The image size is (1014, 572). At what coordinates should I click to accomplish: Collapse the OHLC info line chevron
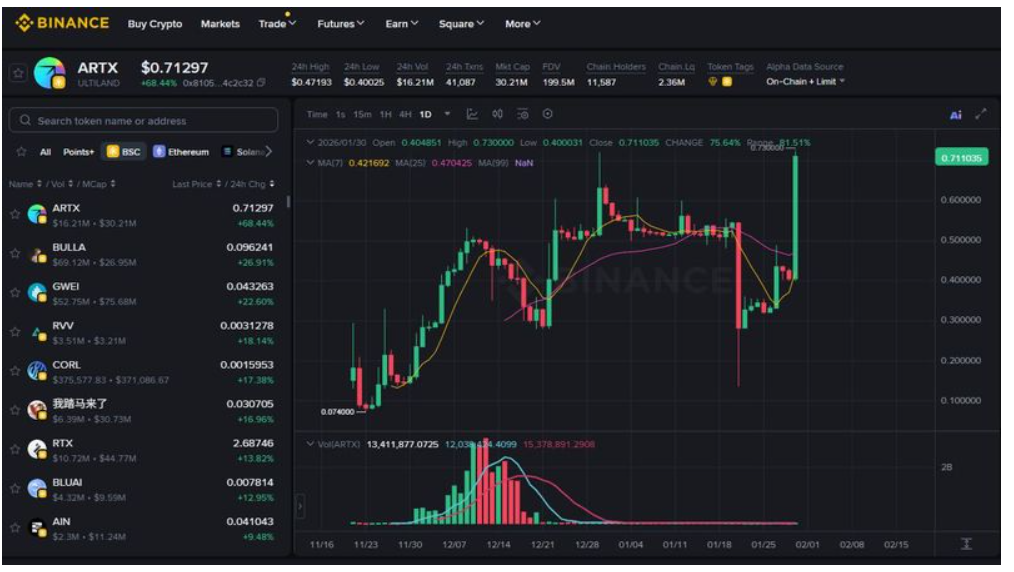point(310,142)
